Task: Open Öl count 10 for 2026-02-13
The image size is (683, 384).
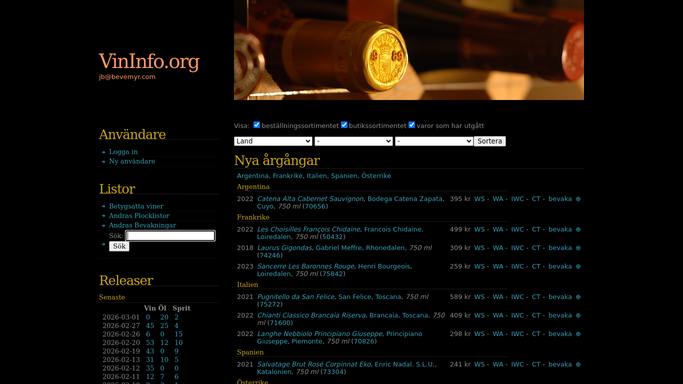Action: [x=164, y=360]
